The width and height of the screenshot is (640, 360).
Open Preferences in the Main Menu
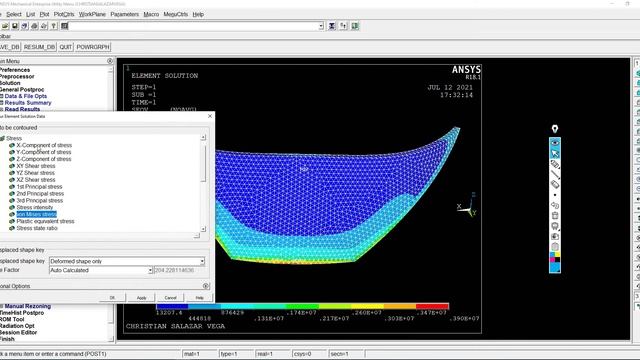pyautogui.click(x=15, y=70)
